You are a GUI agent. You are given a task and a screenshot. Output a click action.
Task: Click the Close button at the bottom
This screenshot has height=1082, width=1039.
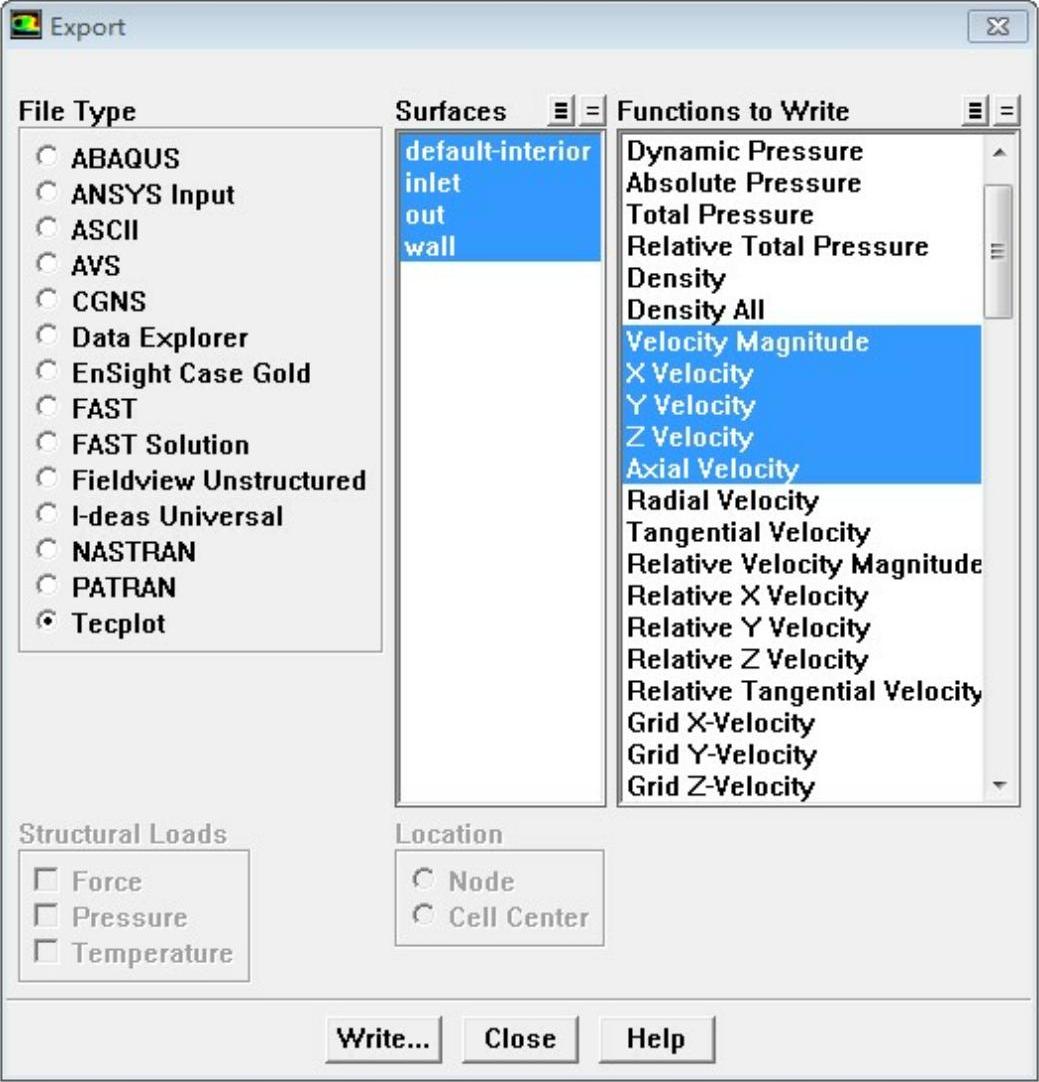point(519,1038)
